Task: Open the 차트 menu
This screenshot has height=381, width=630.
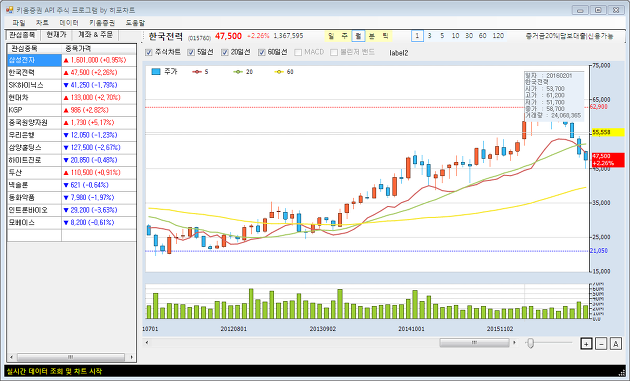Action: 42,23
